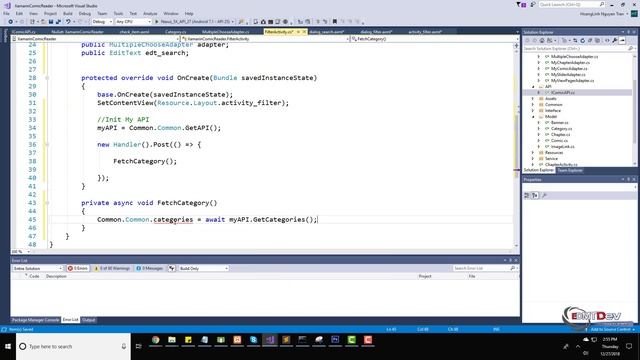Click the Navigate Backward toolbar icon
This screenshot has height=360, width=640.
coord(10,22)
